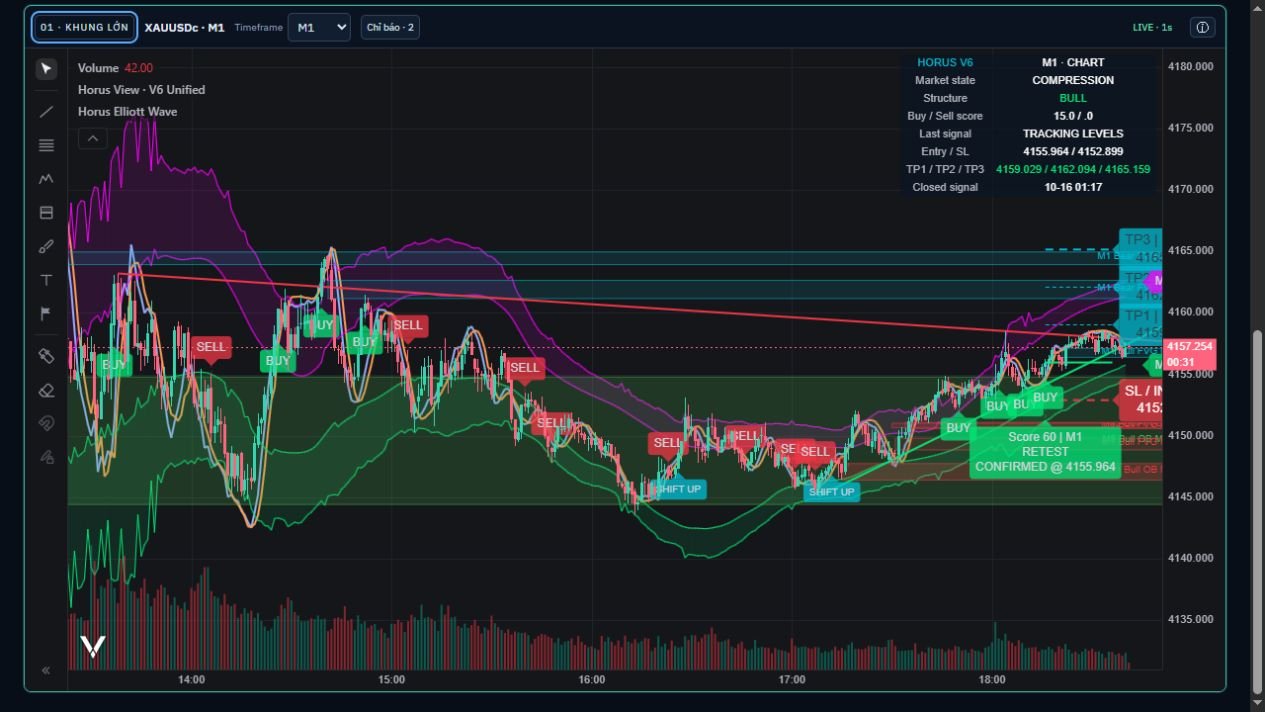Click the TRACKING LEVELS last signal value

click(x=1073, y=134)
